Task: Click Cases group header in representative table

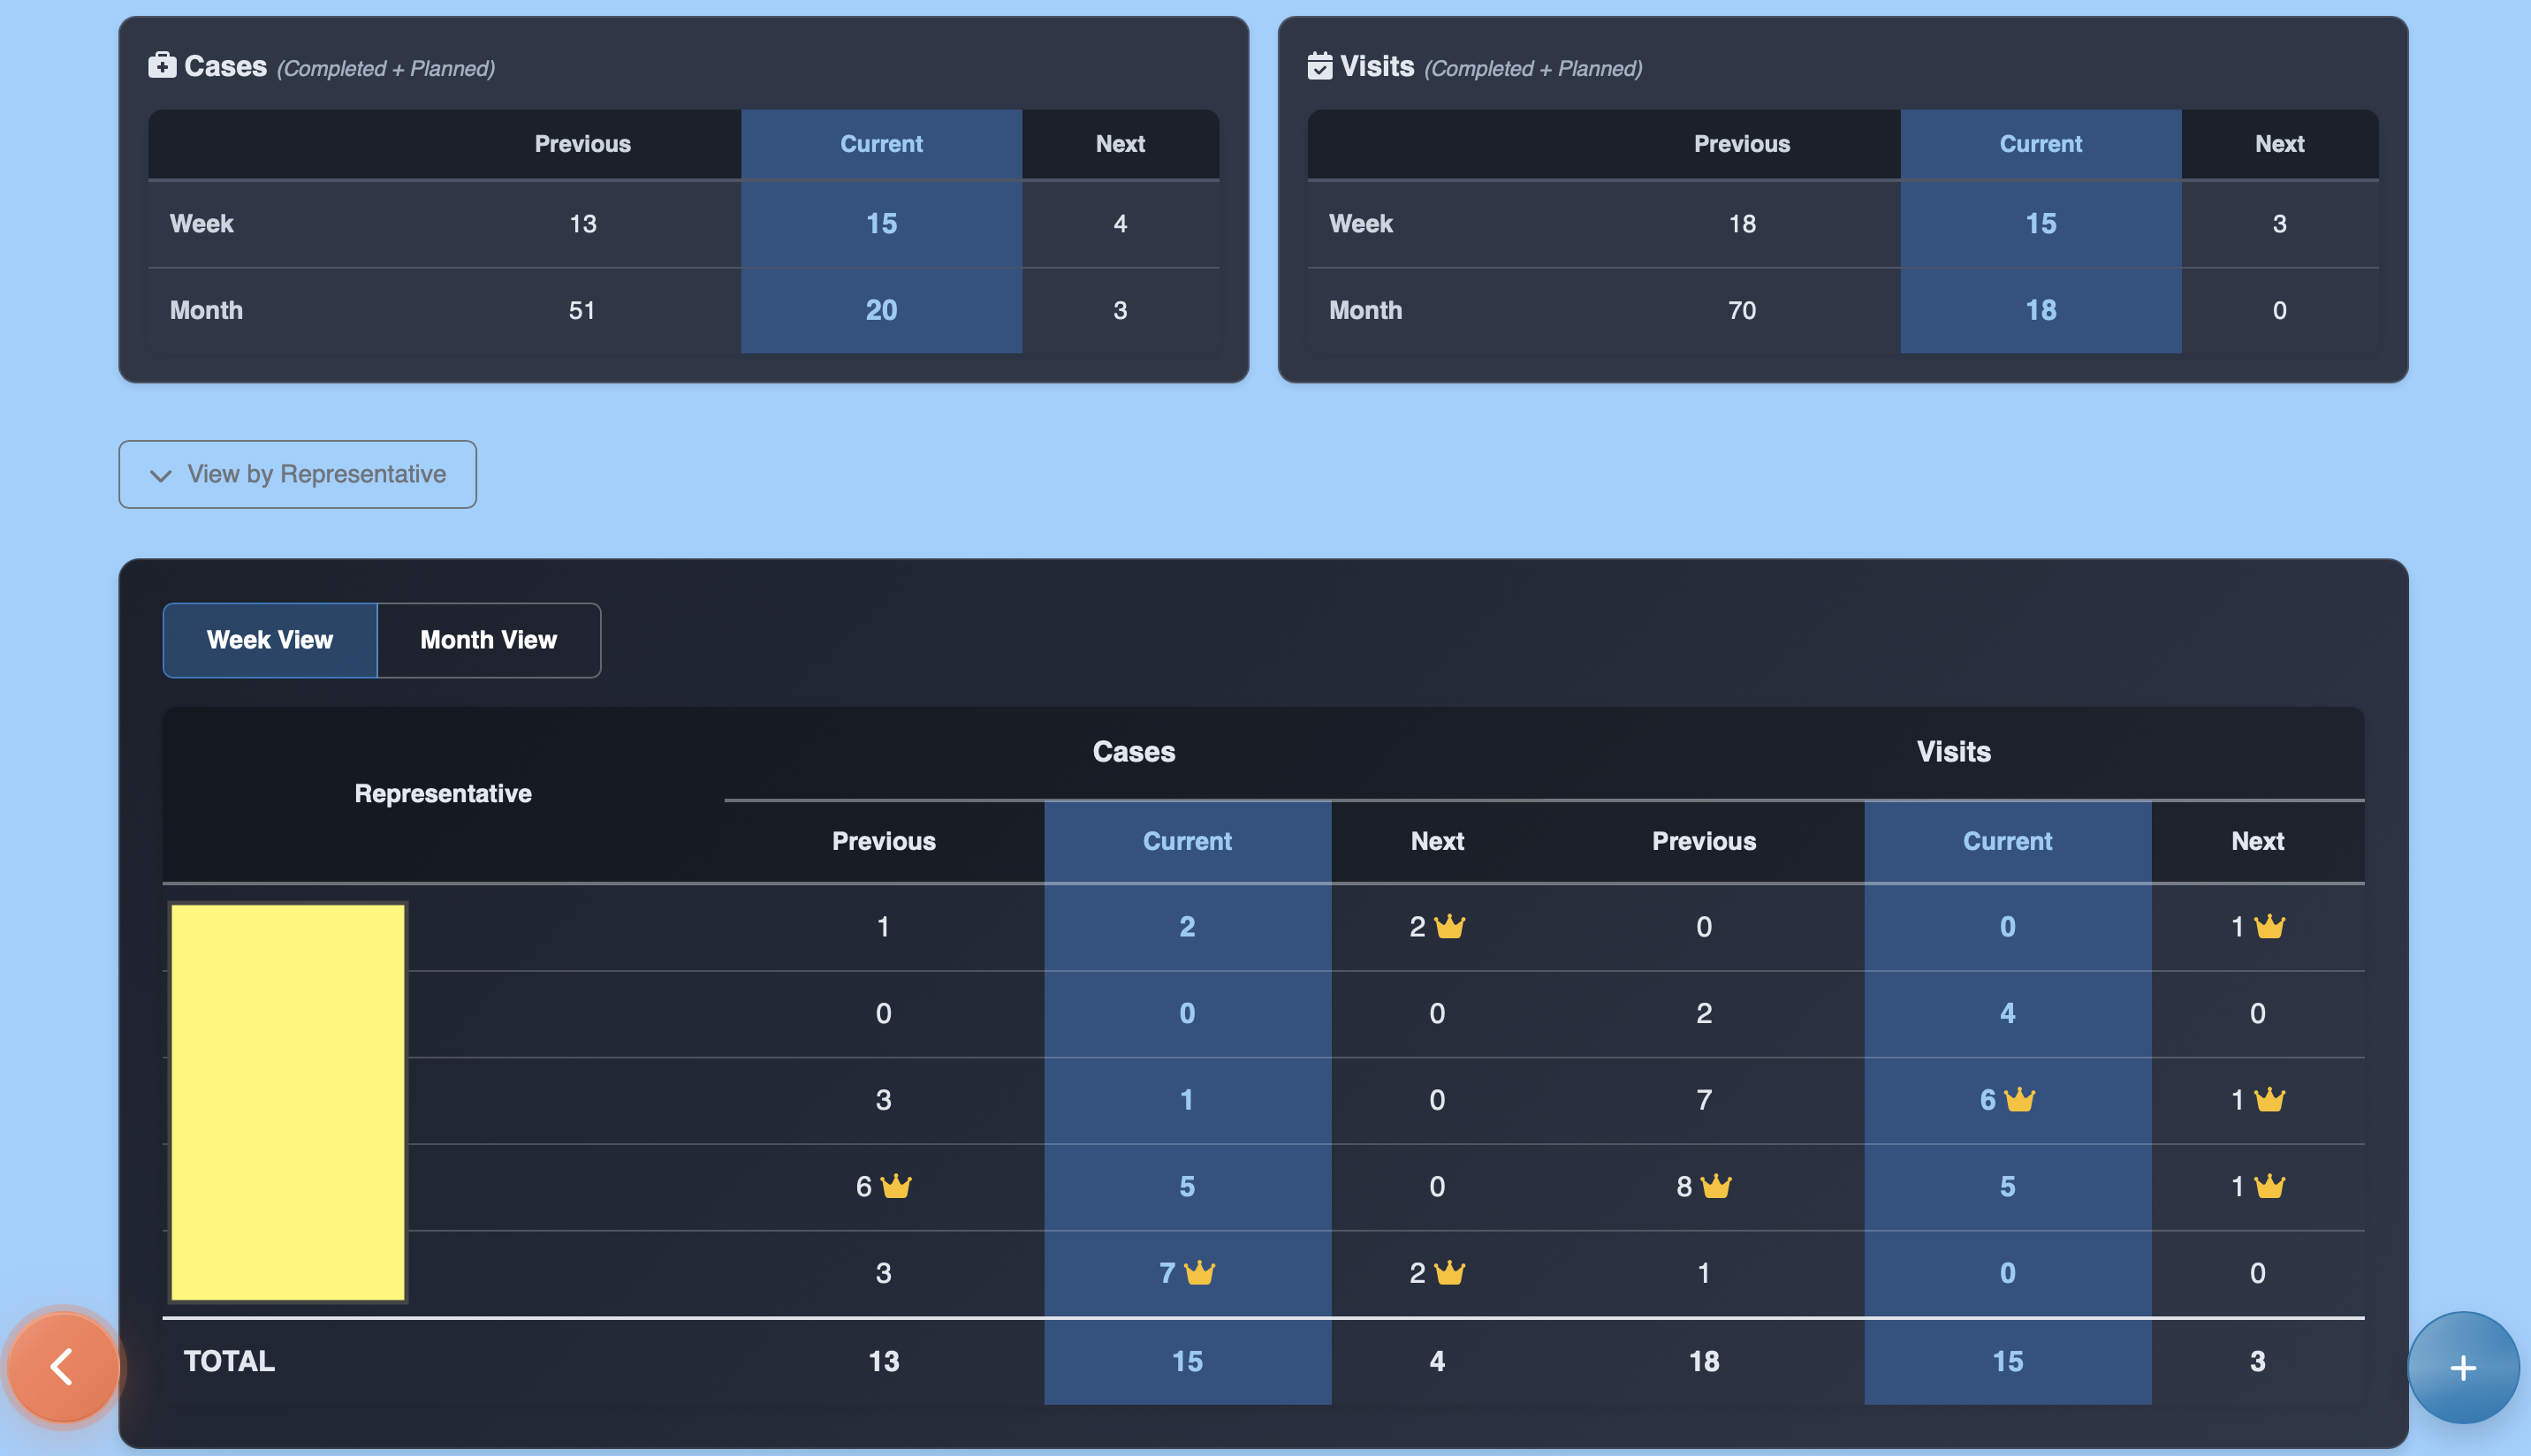Action: coord(1133,752)
